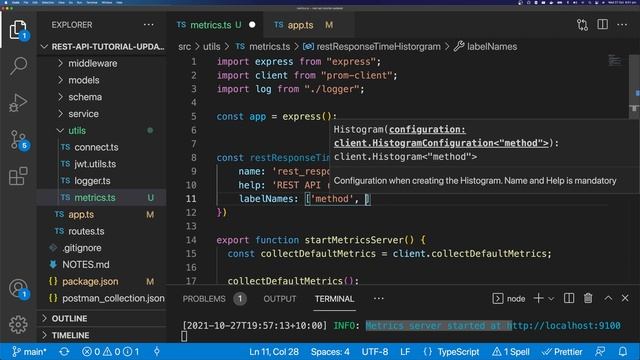Split the terminal panel
This screenshot has width=640, height=360.
(569, 298)
